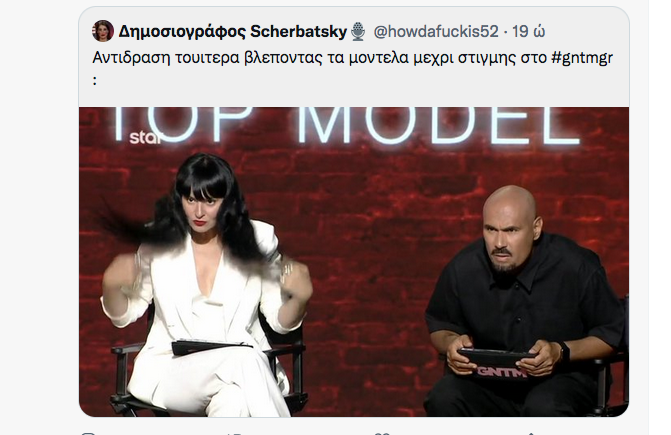Click the woman in the white suit

click(205, 287)
